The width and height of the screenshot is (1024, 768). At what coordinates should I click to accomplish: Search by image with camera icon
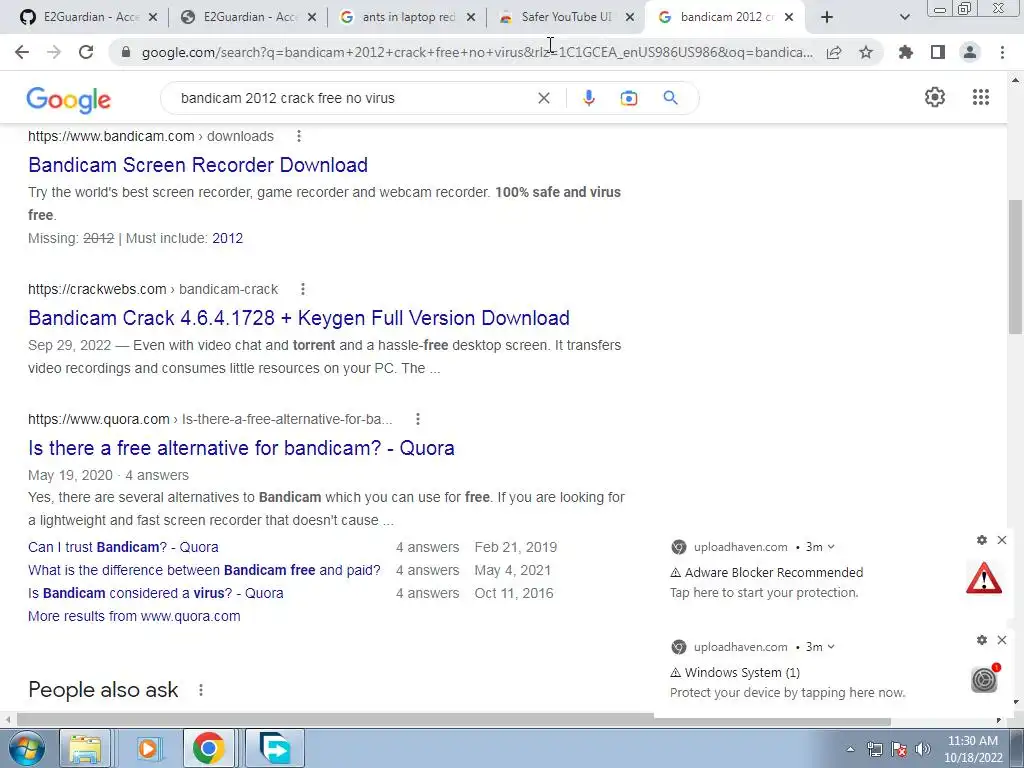629,98
